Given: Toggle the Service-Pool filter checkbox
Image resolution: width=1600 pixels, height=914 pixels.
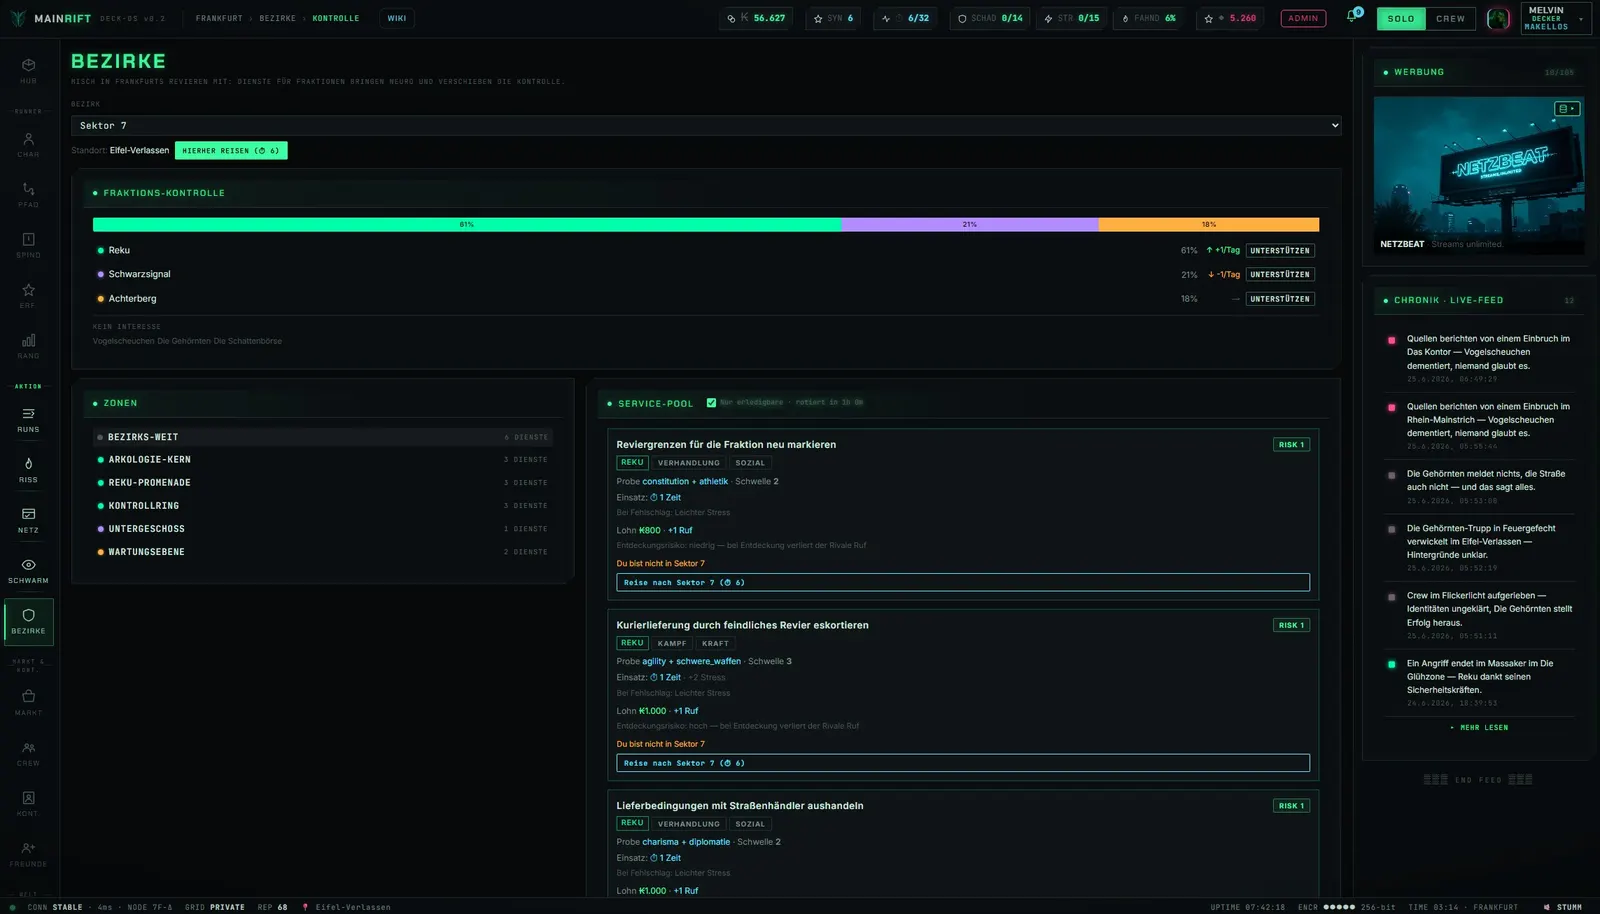Looking at the screenshot, I should pyautogui.click(x=711, y=403).
